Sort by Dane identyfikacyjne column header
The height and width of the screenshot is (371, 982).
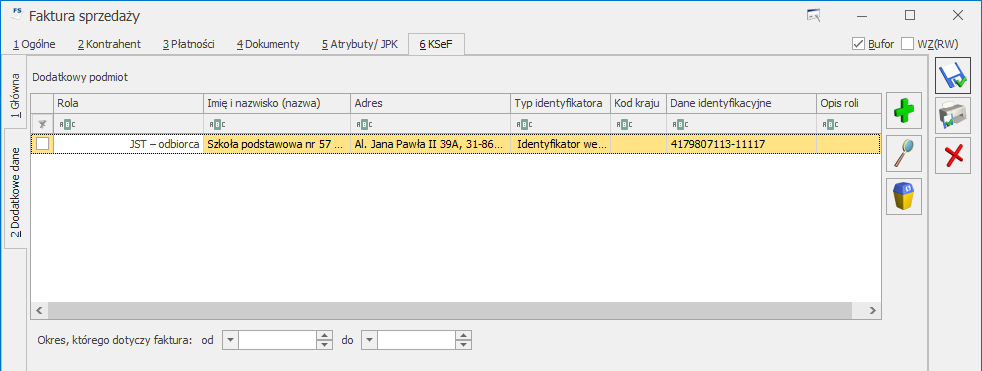[x=742, y=103]
